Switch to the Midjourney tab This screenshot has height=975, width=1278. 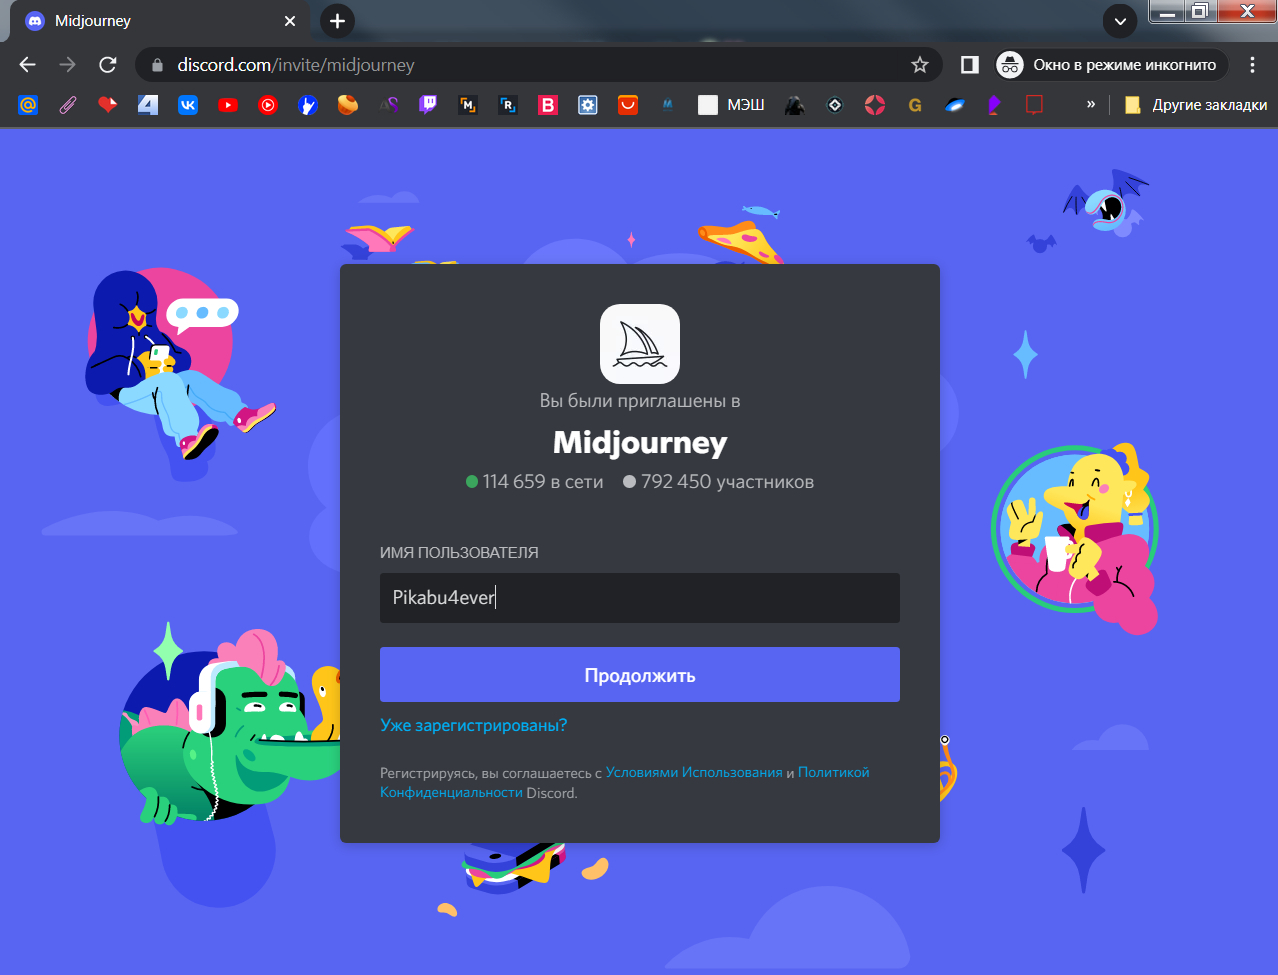(x=160, y=21)
